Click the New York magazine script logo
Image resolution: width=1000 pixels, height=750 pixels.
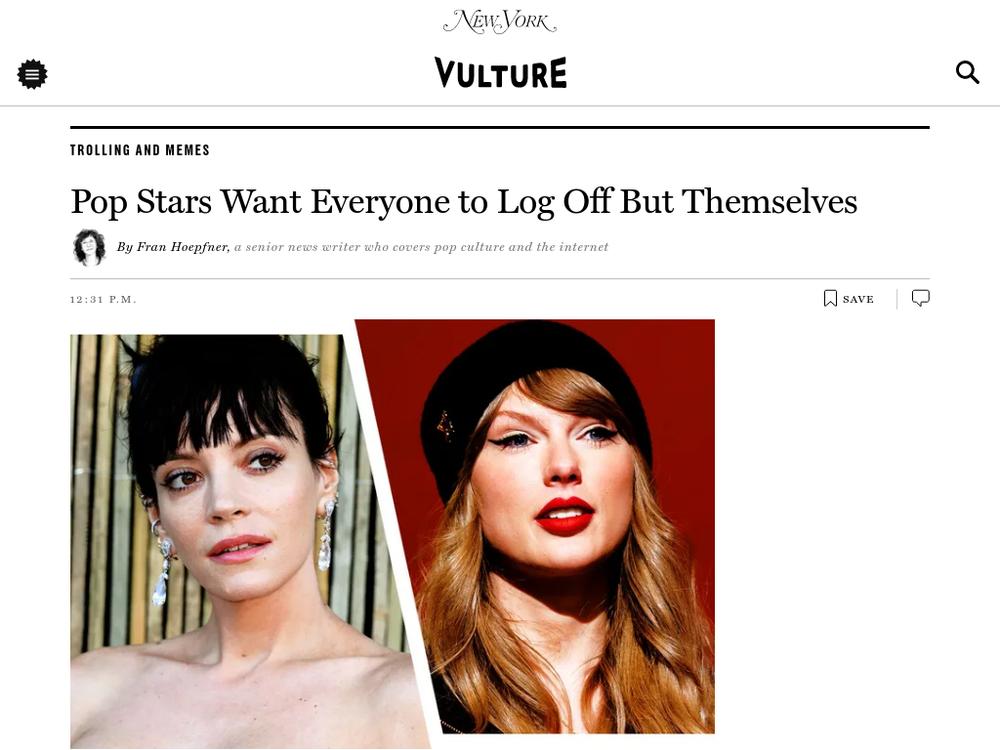tap(500, 21)
